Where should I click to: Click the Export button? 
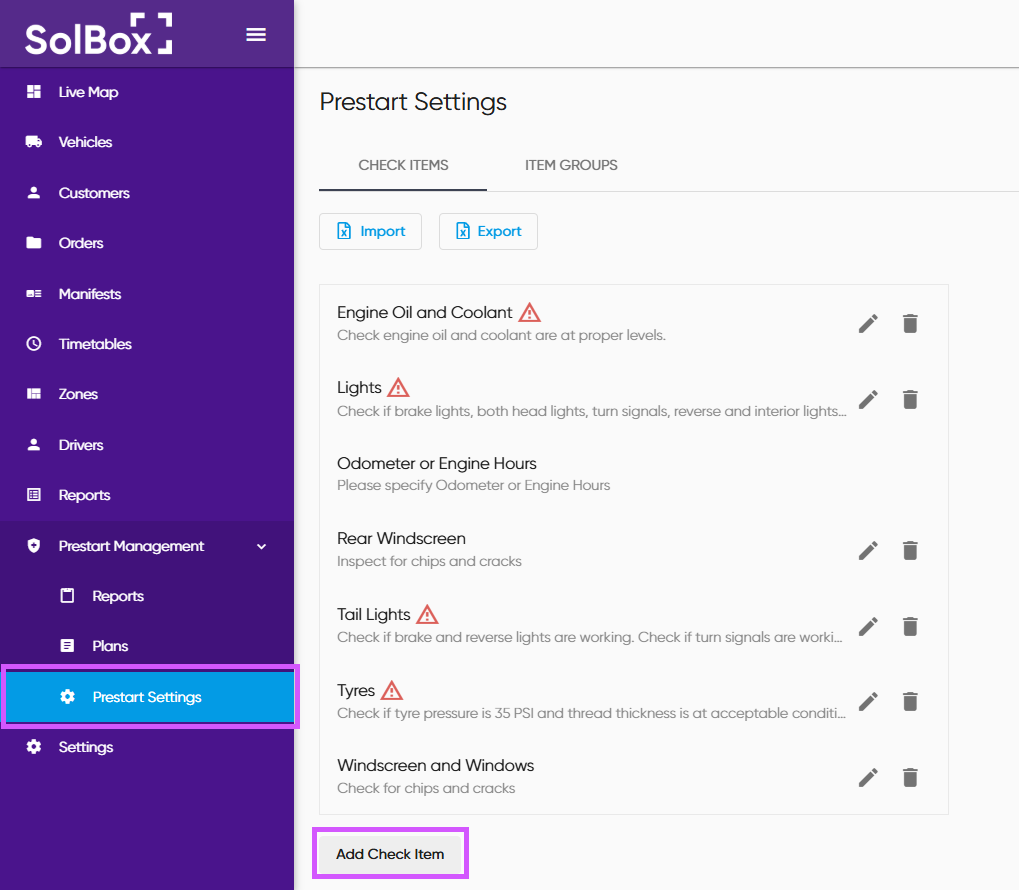coord(488,231)
